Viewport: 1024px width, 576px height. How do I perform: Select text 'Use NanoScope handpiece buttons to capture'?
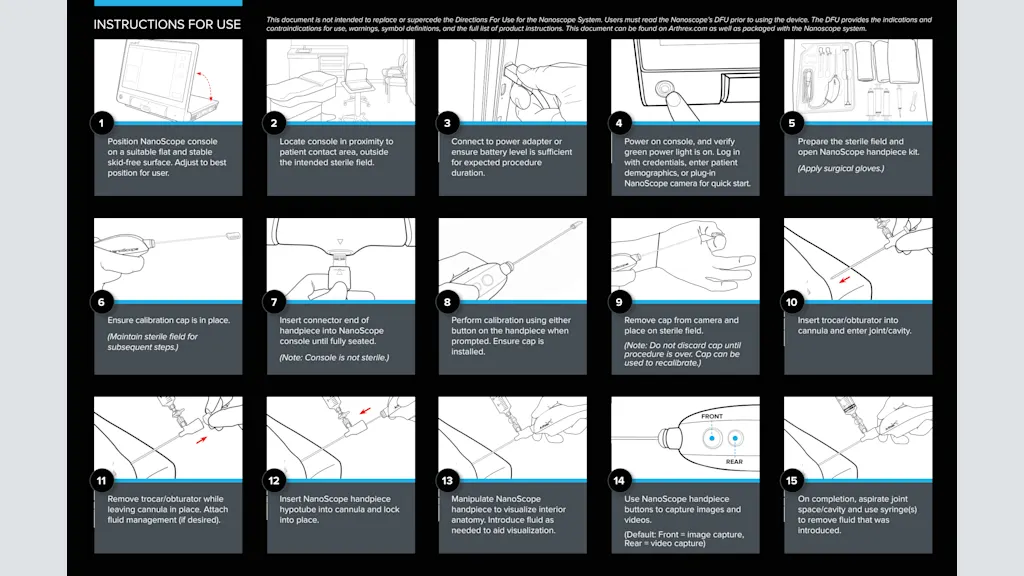[x=682, y=504]
